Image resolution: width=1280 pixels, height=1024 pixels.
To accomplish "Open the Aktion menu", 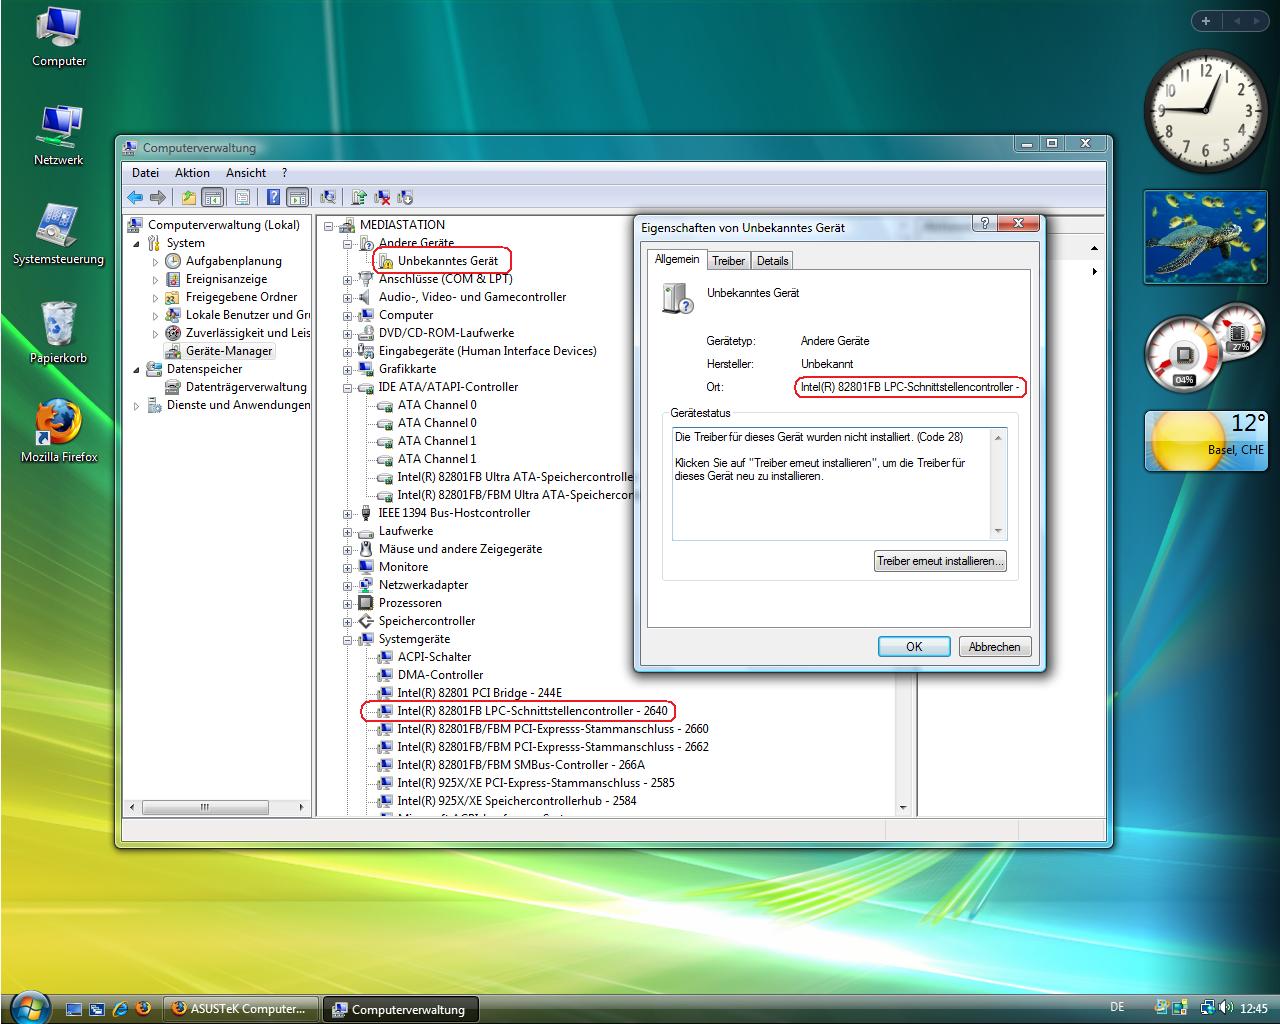I will (x=192, y=173).
